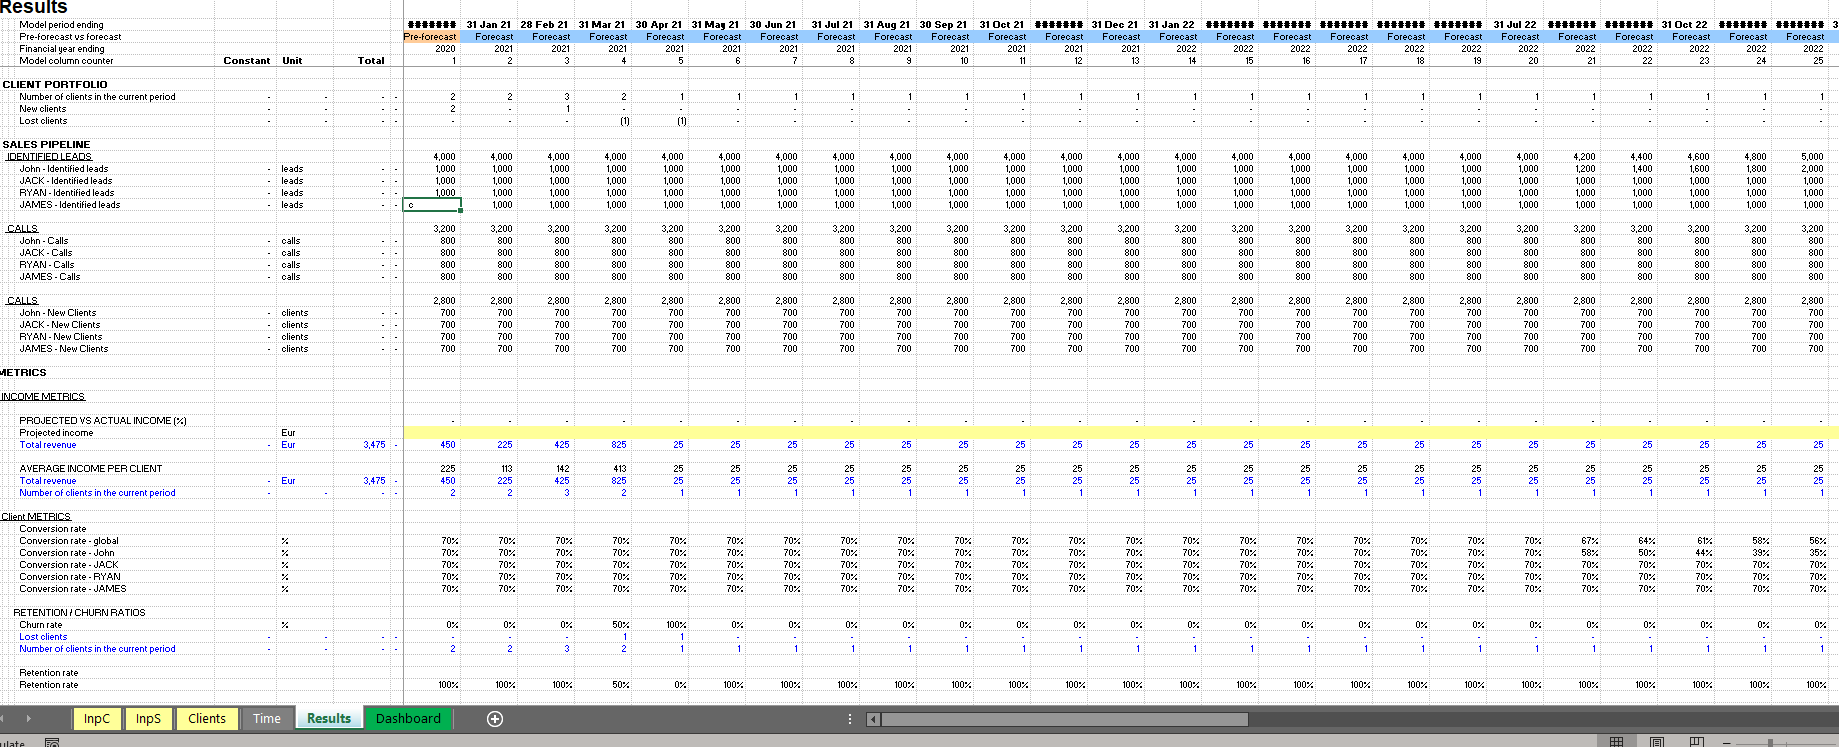Select the '100%' churn rate value

(x=676, y=625)
